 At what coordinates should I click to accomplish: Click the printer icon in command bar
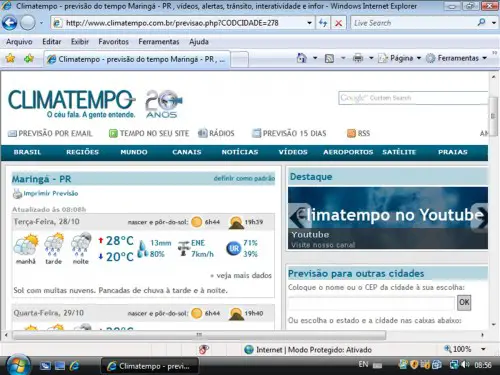(358, 58)
